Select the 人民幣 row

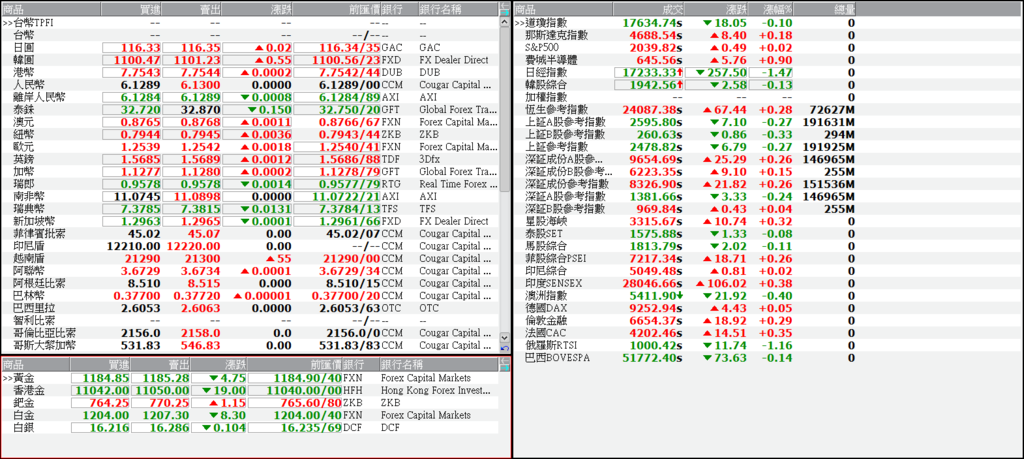pyautogui.click(x=250, y=84)
